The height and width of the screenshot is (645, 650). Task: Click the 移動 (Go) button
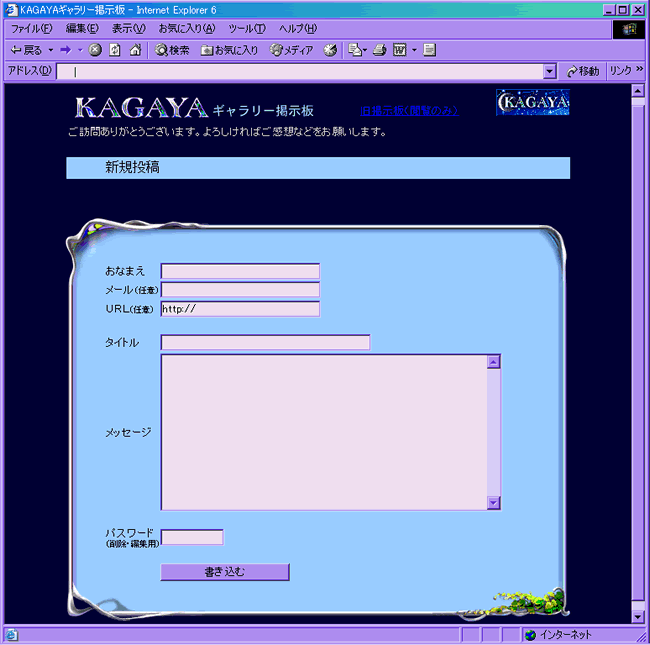click(x=583, y=71)
